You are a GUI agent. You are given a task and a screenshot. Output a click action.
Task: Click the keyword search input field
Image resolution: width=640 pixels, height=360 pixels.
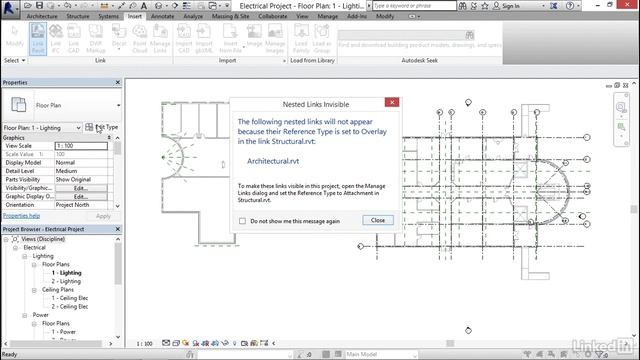(x=414, y=6)
